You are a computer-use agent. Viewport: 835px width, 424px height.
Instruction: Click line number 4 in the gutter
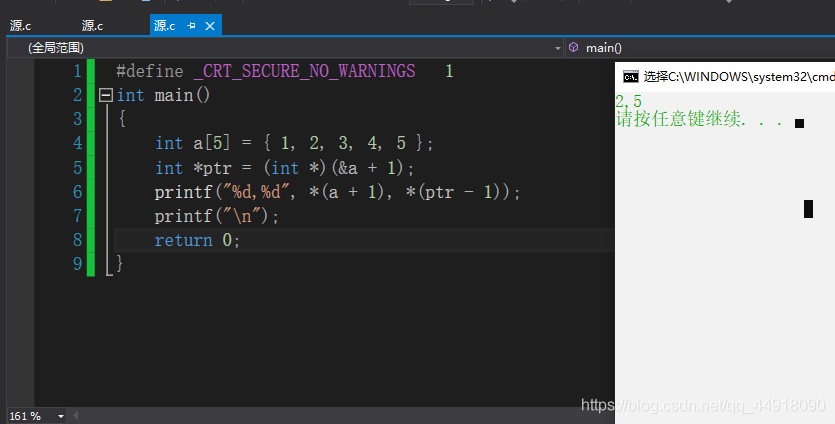tap(78, 143)
